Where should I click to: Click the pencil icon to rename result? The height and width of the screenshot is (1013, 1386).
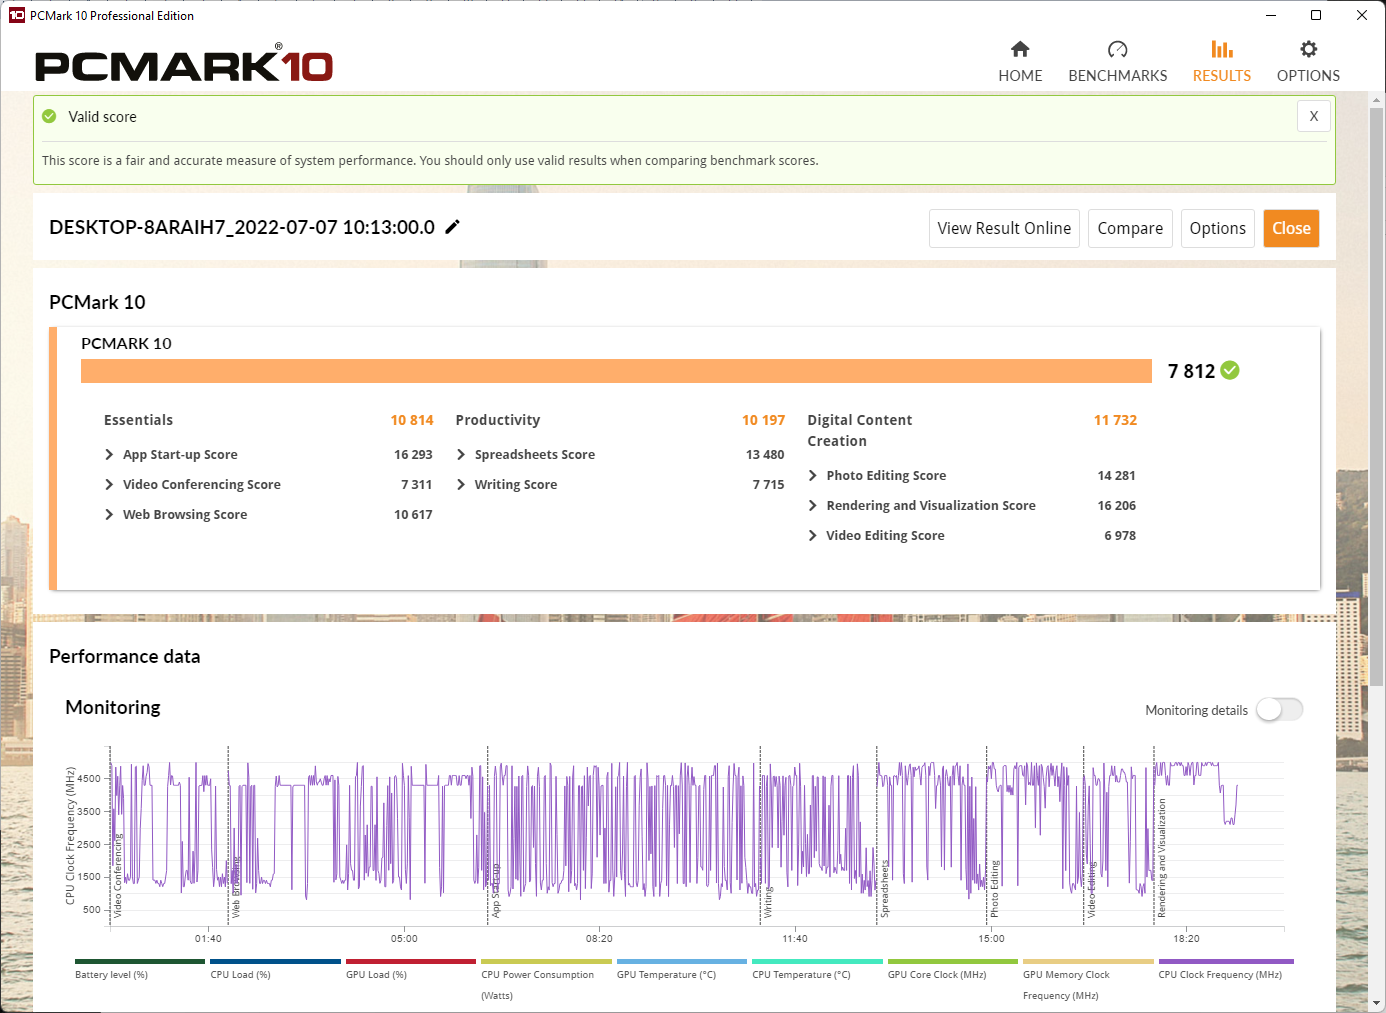click(453, 227)
